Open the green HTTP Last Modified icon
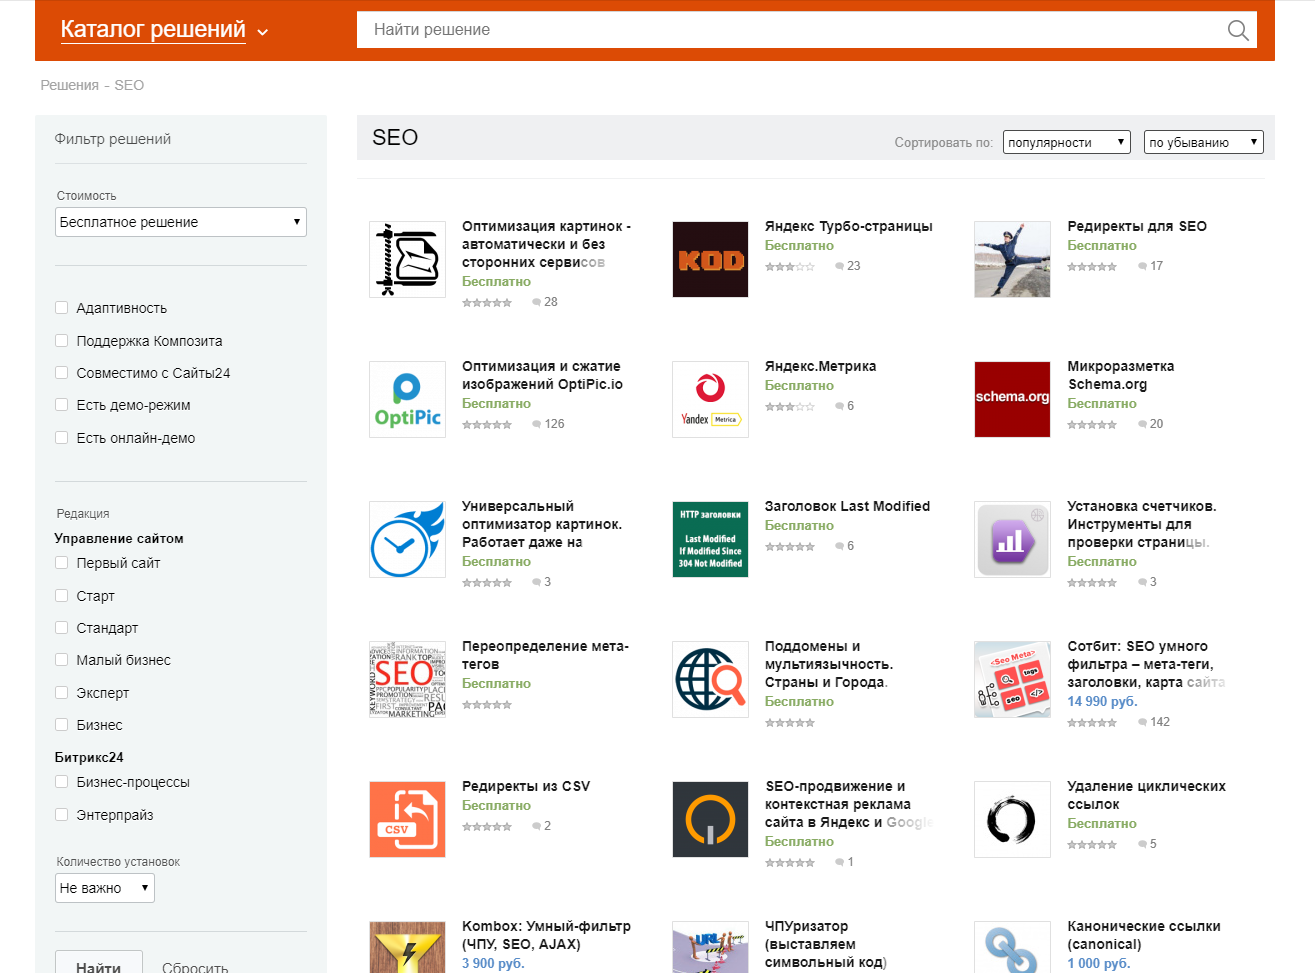 (x=710, y=539)
